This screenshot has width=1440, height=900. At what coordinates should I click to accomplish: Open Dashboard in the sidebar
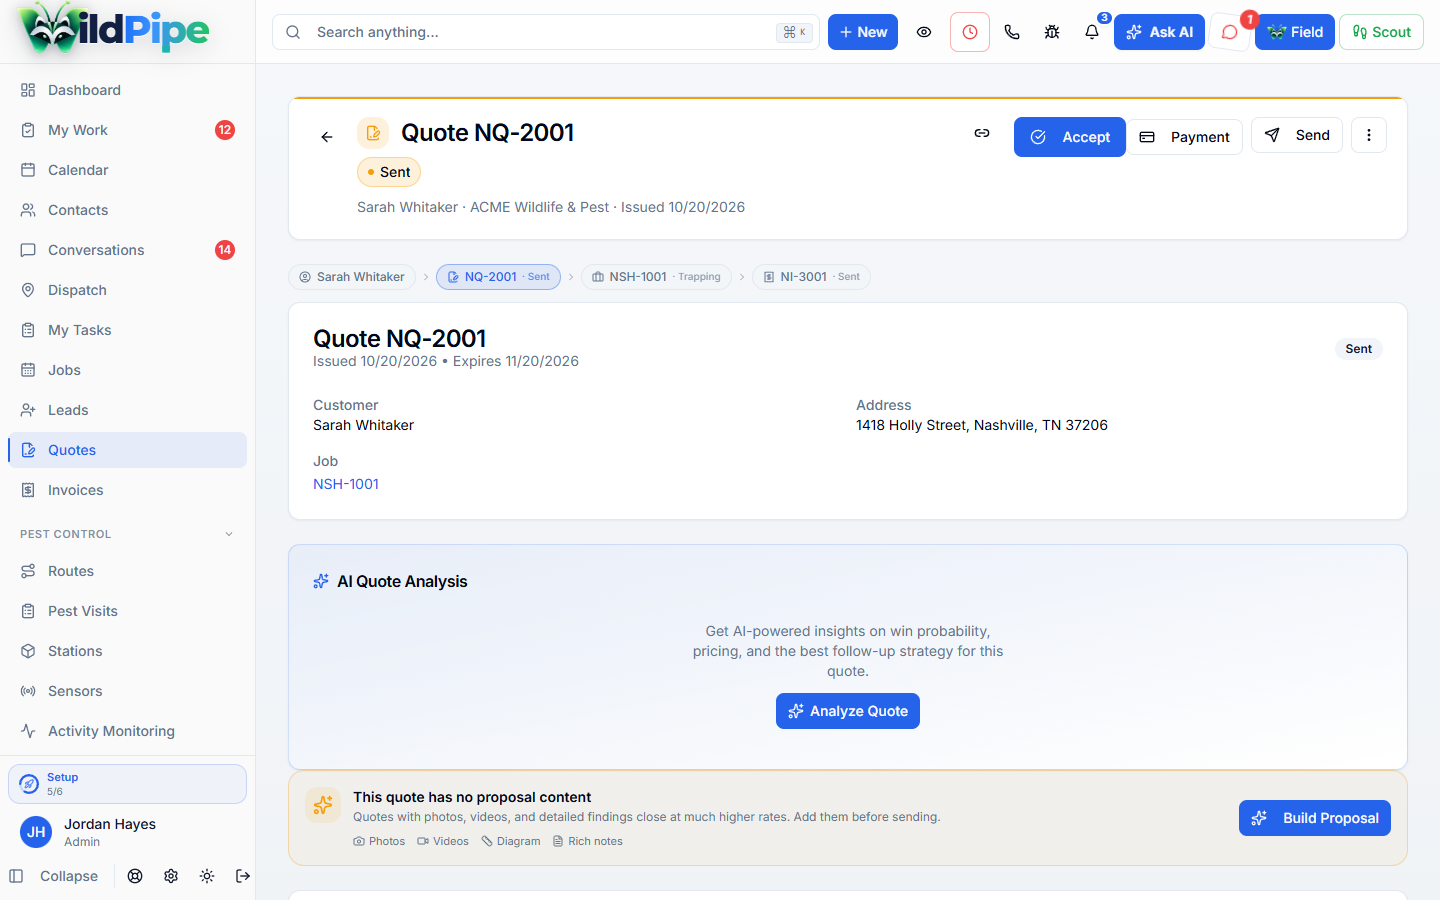[x=127, y=90]
